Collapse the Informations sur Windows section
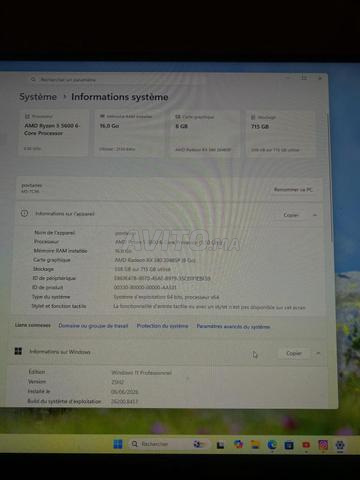Screen dimensions: 360x480 click(x=318, y=353)
